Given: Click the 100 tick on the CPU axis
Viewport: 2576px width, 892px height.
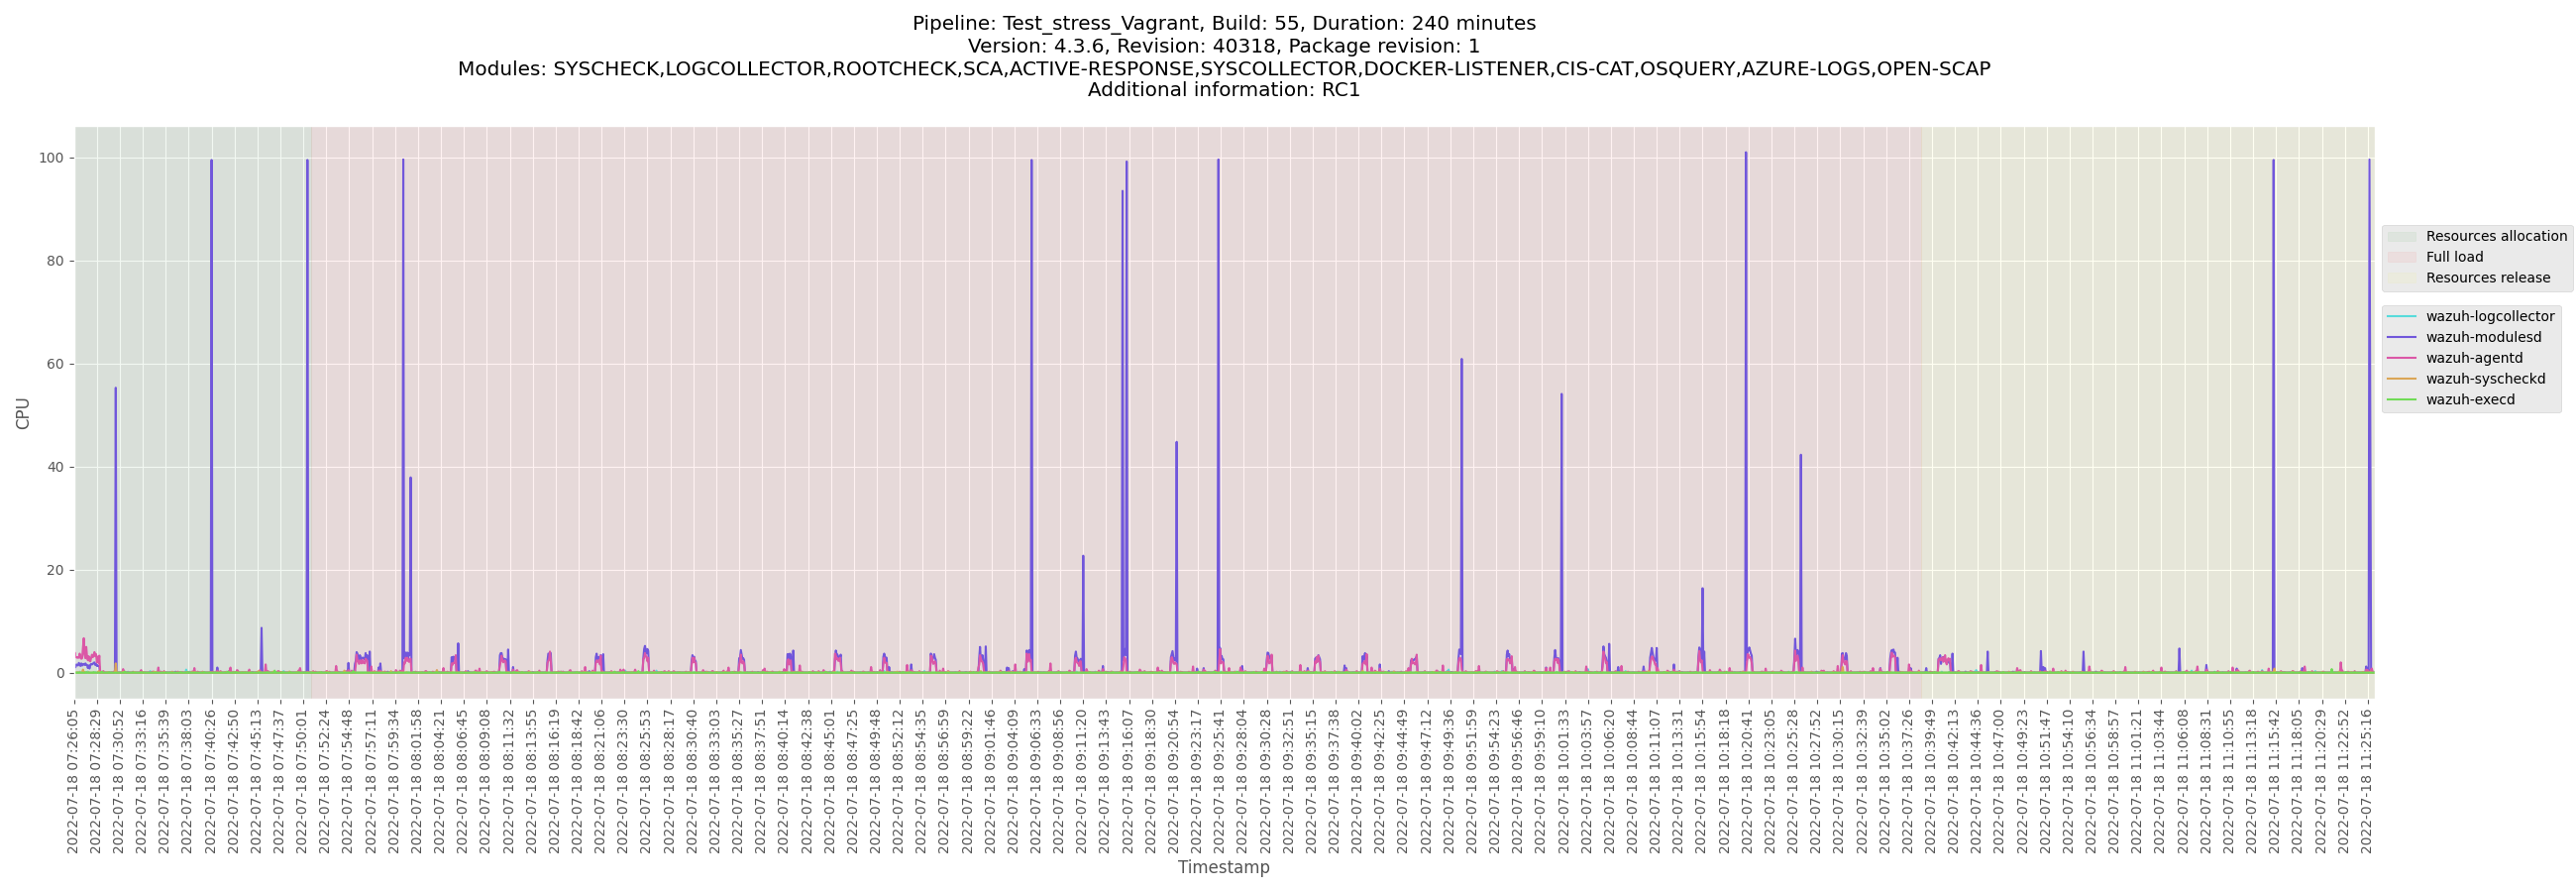Looking at the screenshot, I should point(51,158).
